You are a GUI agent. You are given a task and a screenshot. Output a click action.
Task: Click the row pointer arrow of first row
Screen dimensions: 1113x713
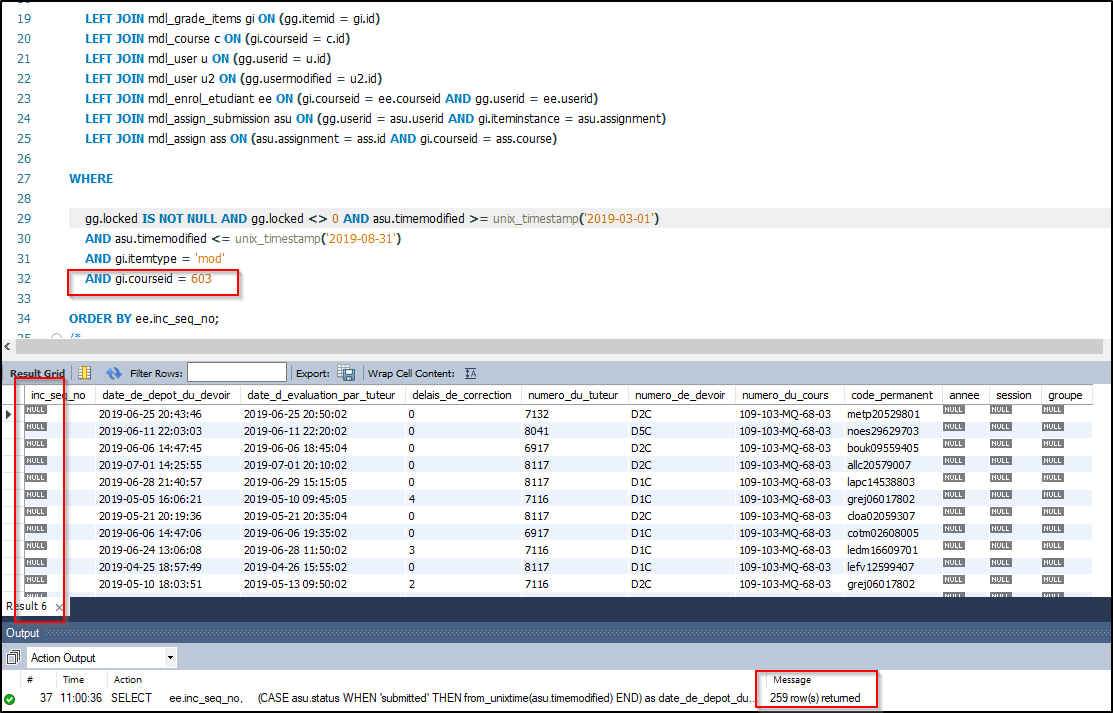pyautogui.click(x=10, y=414)
